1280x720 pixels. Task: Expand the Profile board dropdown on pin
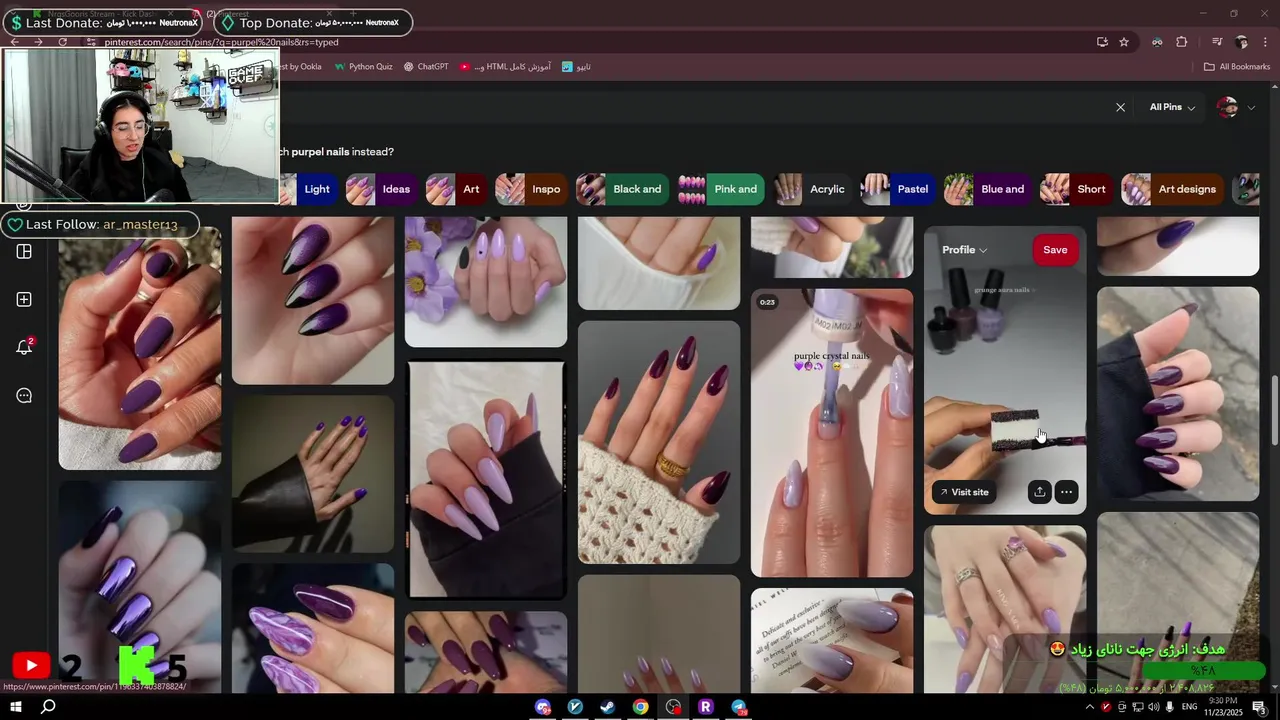[964, 250]
